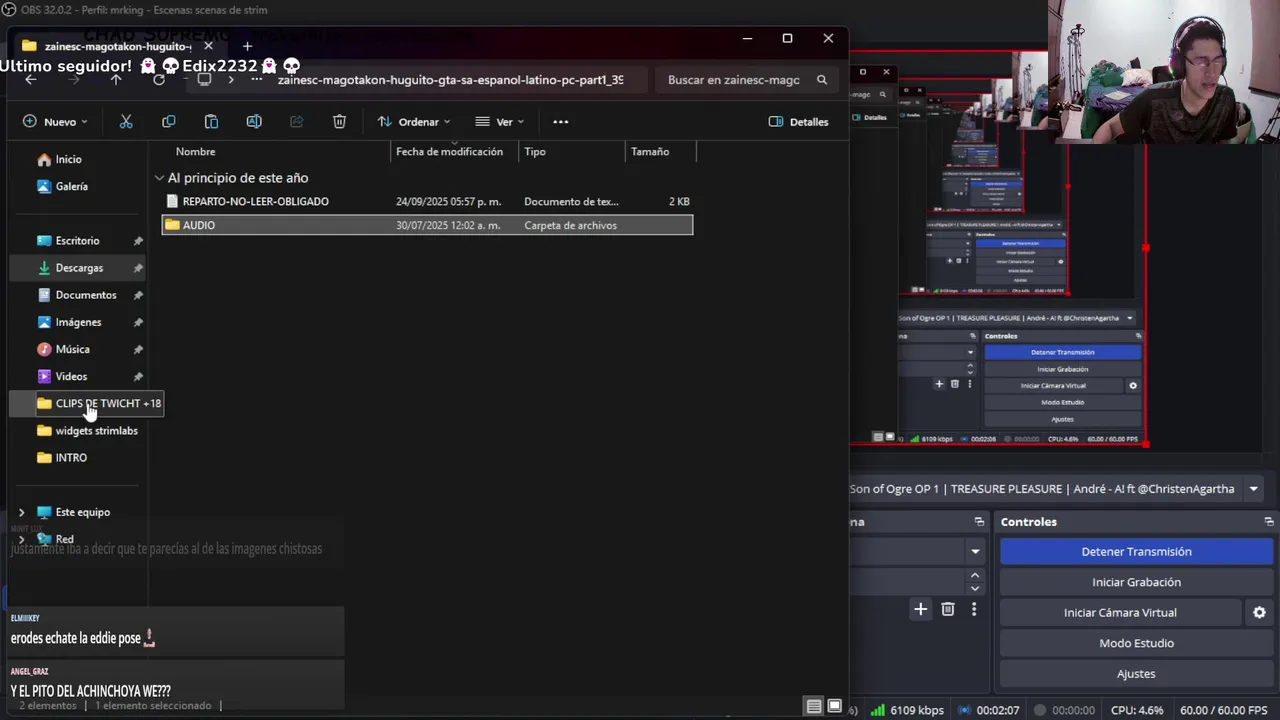Open the CLIPS DE TWICHT +18 sidebar folder
1280x720 pixels.
tap(99, 404)
